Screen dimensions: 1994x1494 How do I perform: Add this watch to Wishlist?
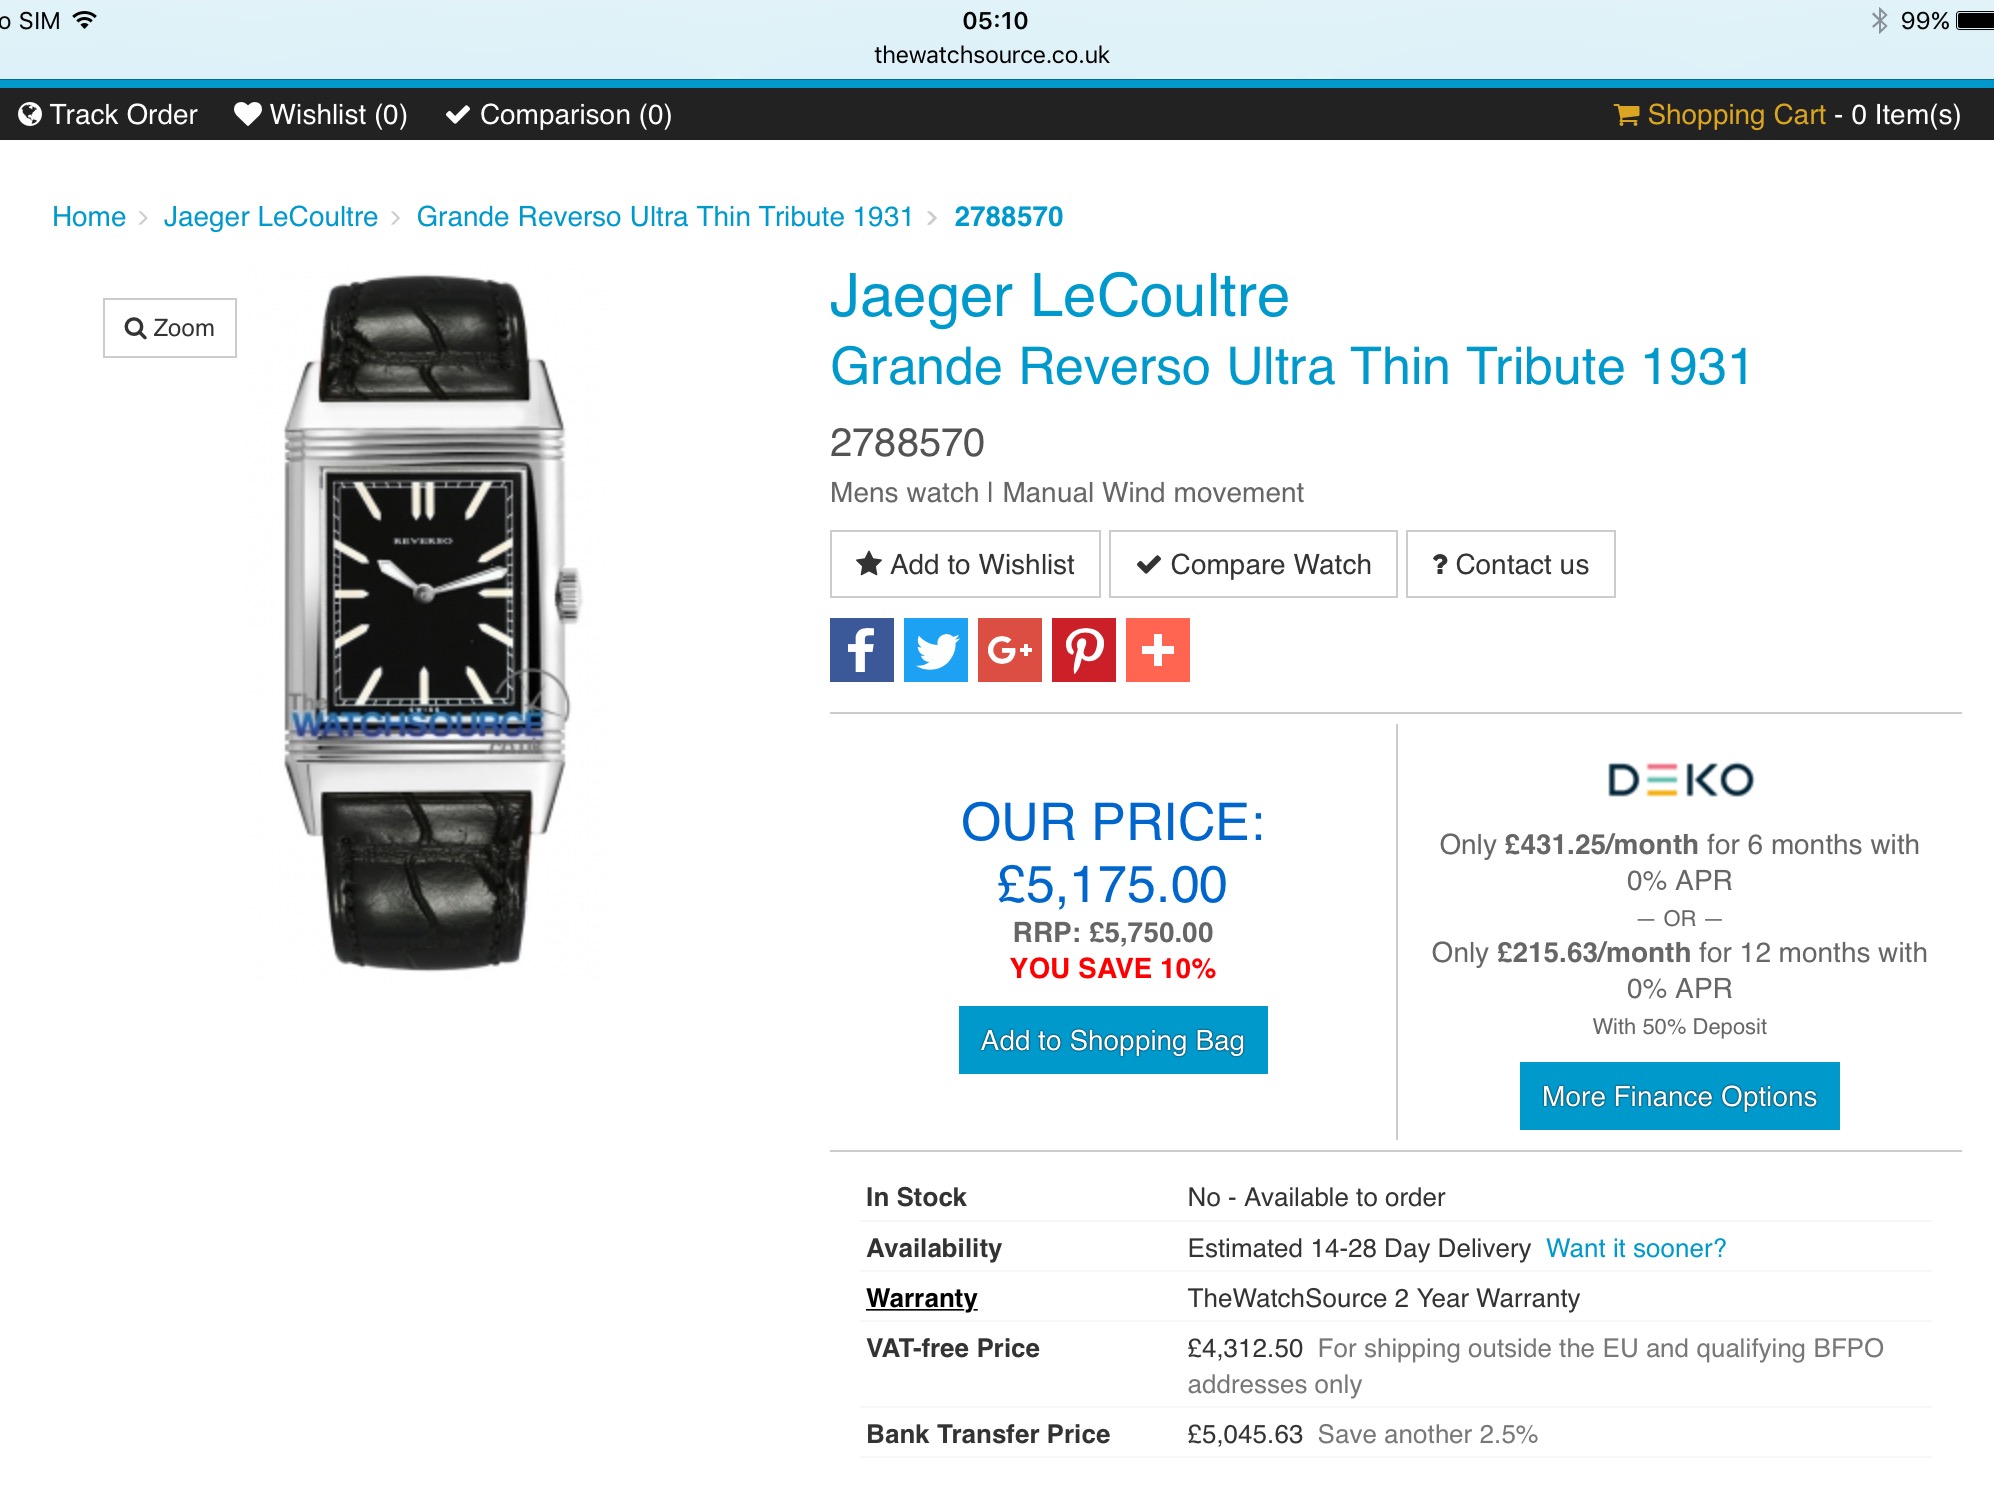tap(965, 564)
